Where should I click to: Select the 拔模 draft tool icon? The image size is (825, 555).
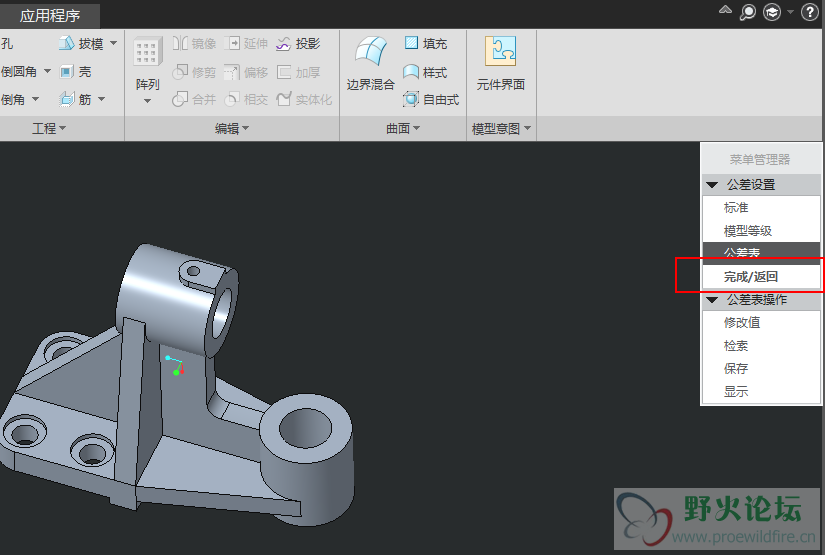pos(67,43)
